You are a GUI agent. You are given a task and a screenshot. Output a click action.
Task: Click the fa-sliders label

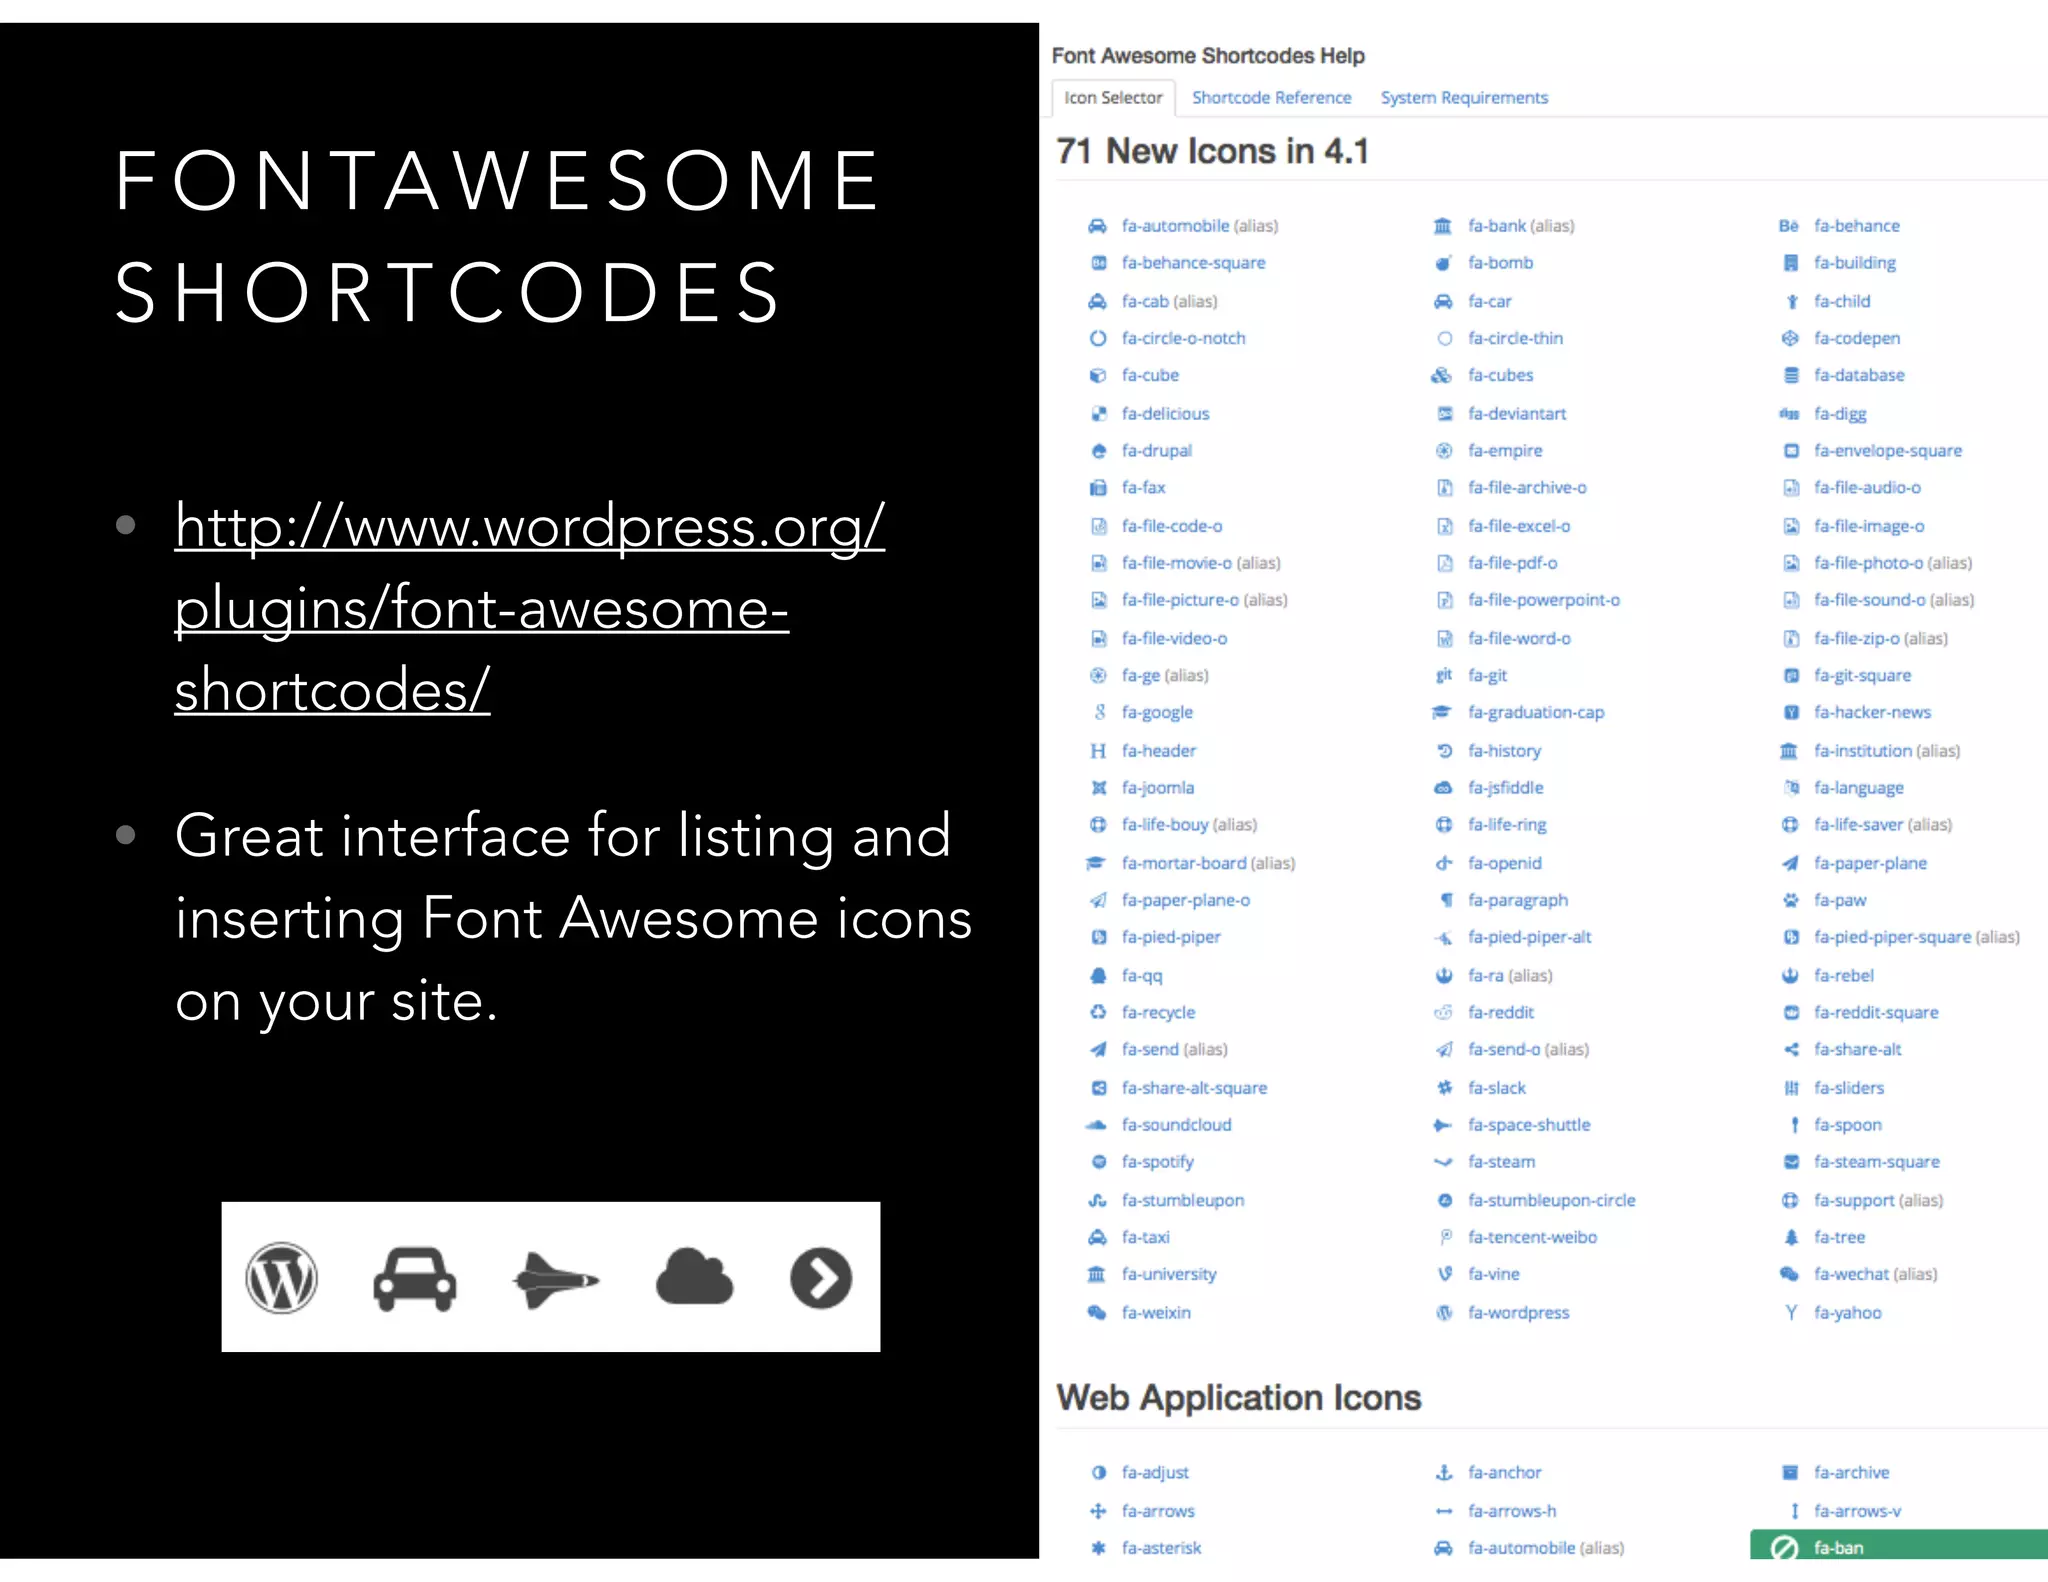click(1848, 1088)
